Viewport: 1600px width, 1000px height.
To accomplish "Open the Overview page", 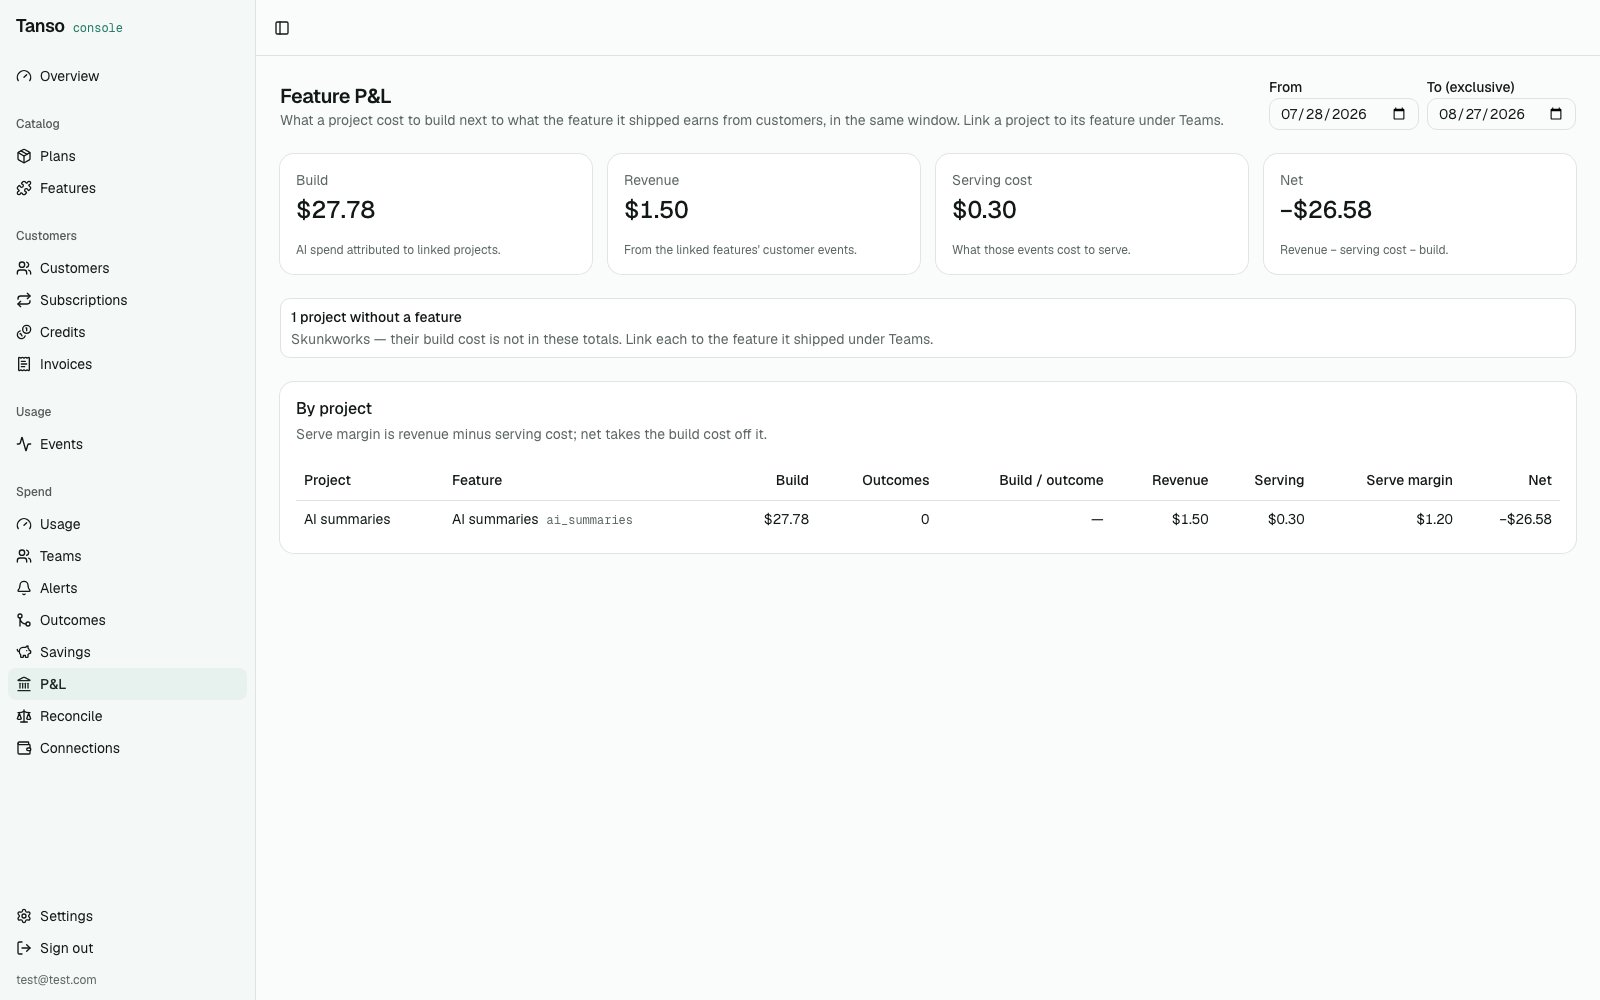I will pos(127,76).
